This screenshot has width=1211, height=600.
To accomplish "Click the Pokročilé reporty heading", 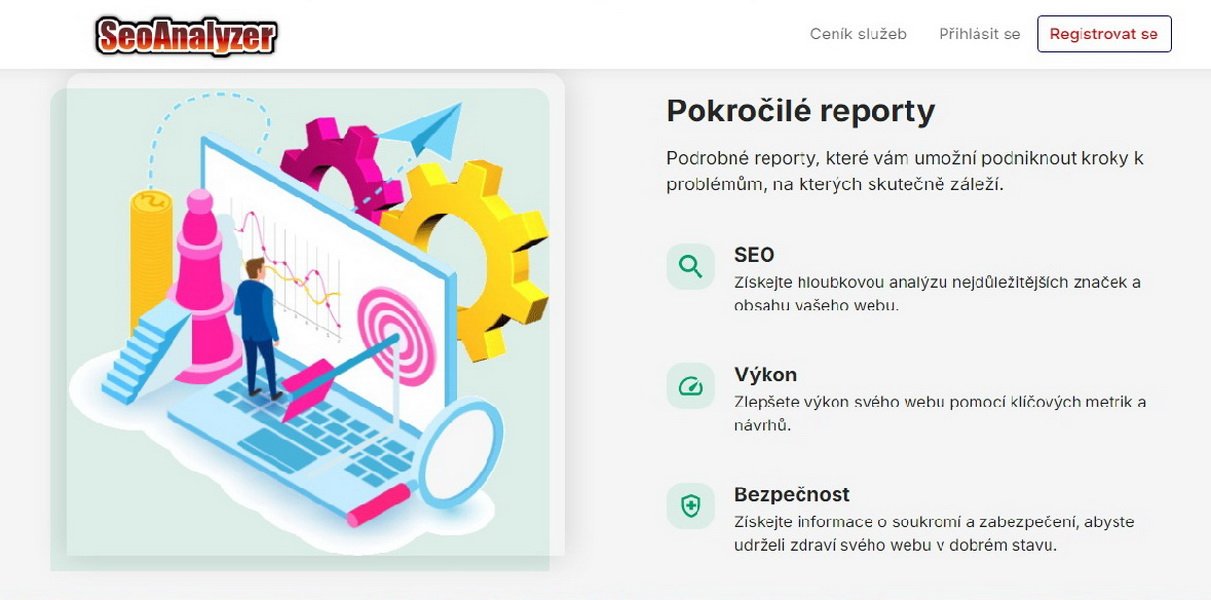I will click(801, 111).
